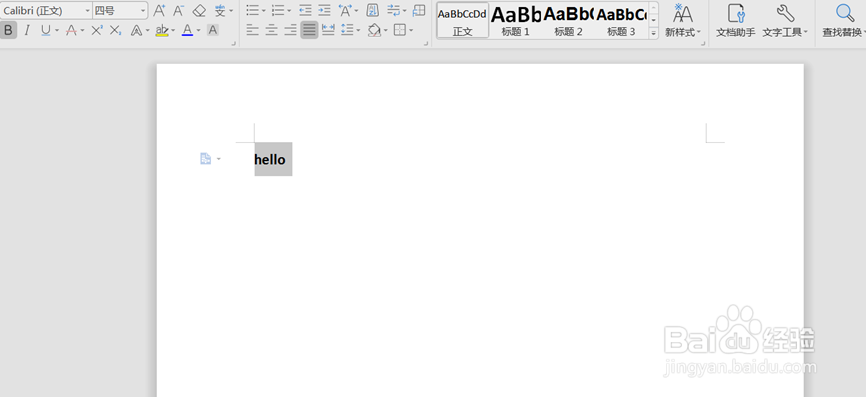Expand the styles gallery more button

(653, 33)
